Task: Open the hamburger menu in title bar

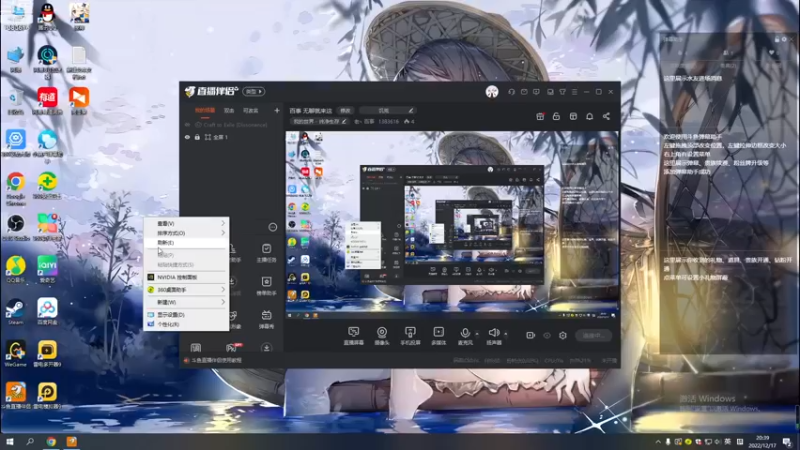Action: [574, 92]
